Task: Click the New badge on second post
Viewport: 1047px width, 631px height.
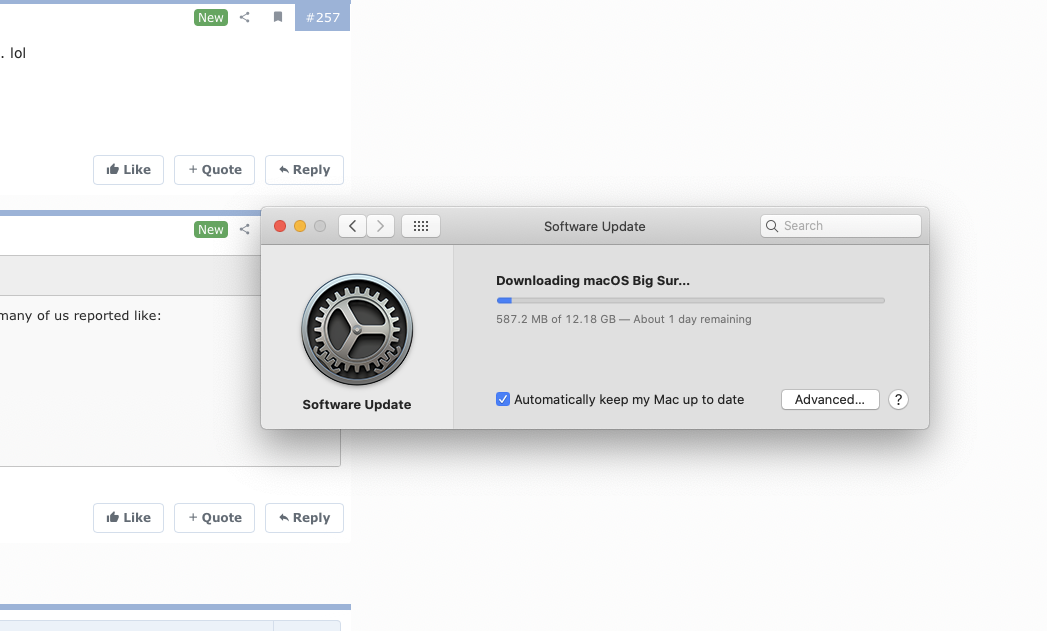Action: tap(211, 229)
